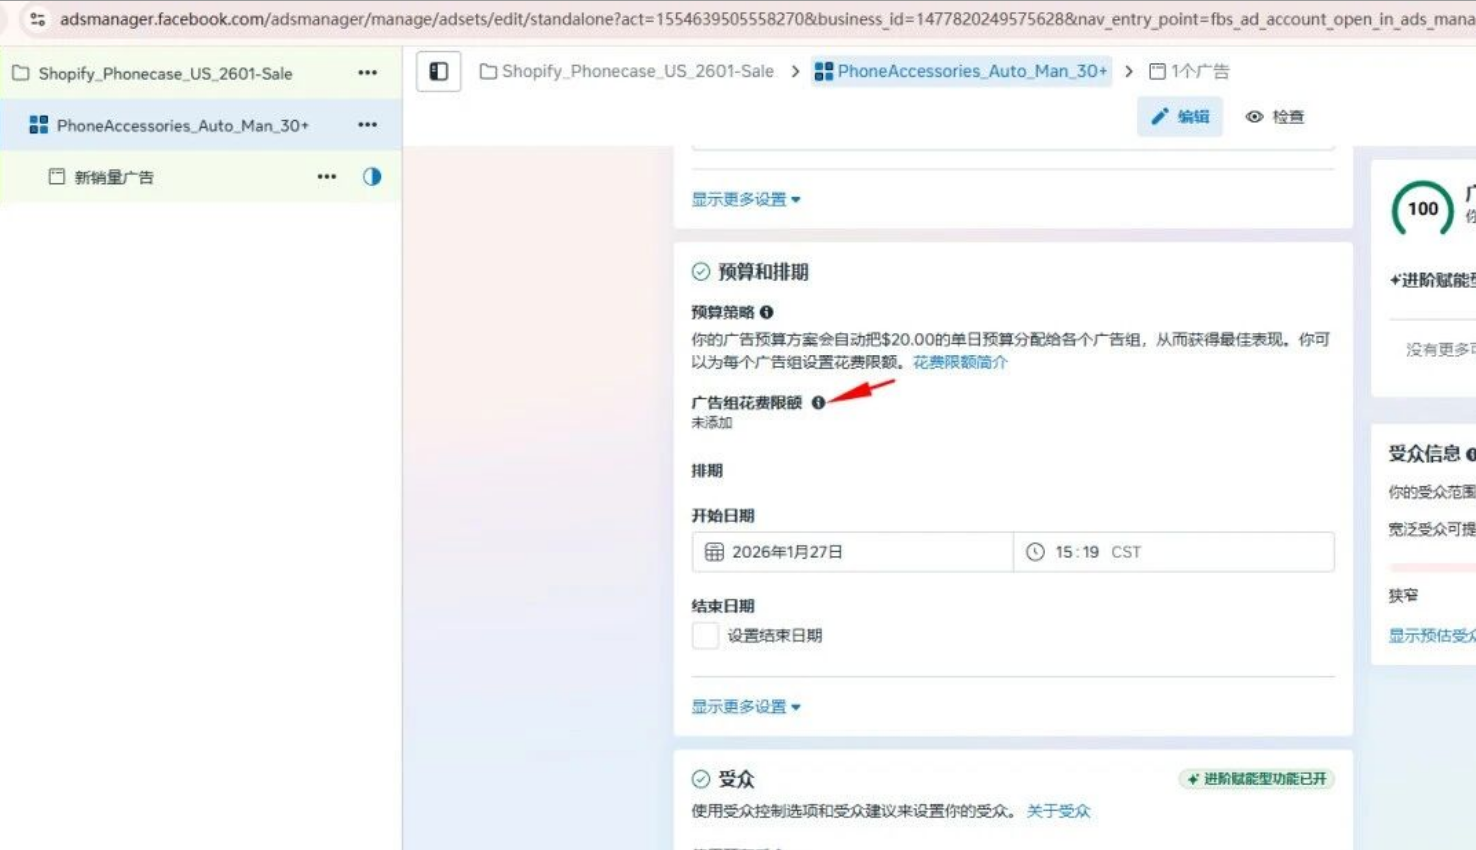1476x850 pixels.
Task: Click the 预算和排期 section heading
Action: (x=763, y=272)
